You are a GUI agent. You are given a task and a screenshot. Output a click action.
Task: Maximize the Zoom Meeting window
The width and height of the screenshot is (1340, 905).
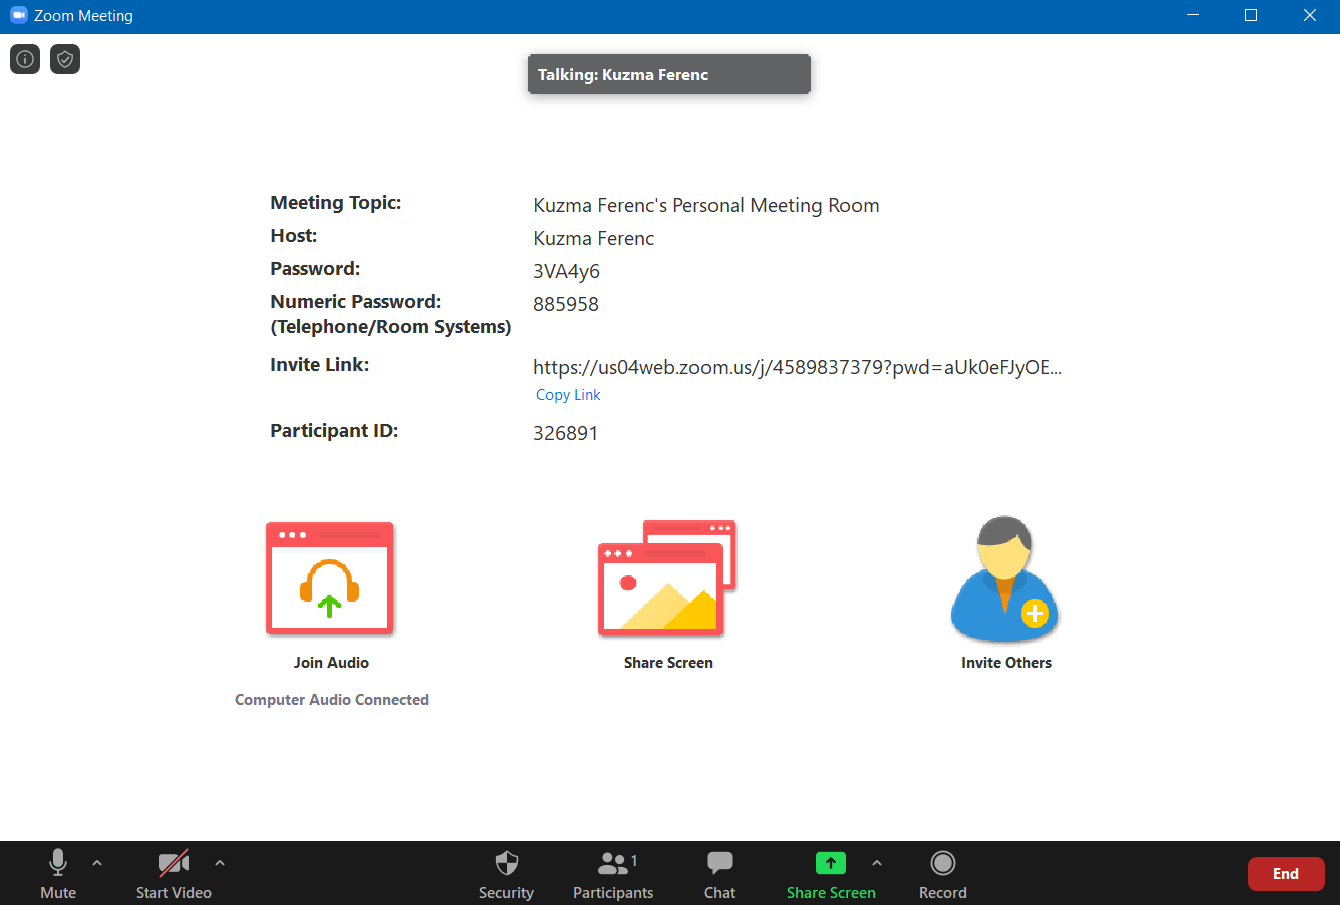pos(1251,15)
